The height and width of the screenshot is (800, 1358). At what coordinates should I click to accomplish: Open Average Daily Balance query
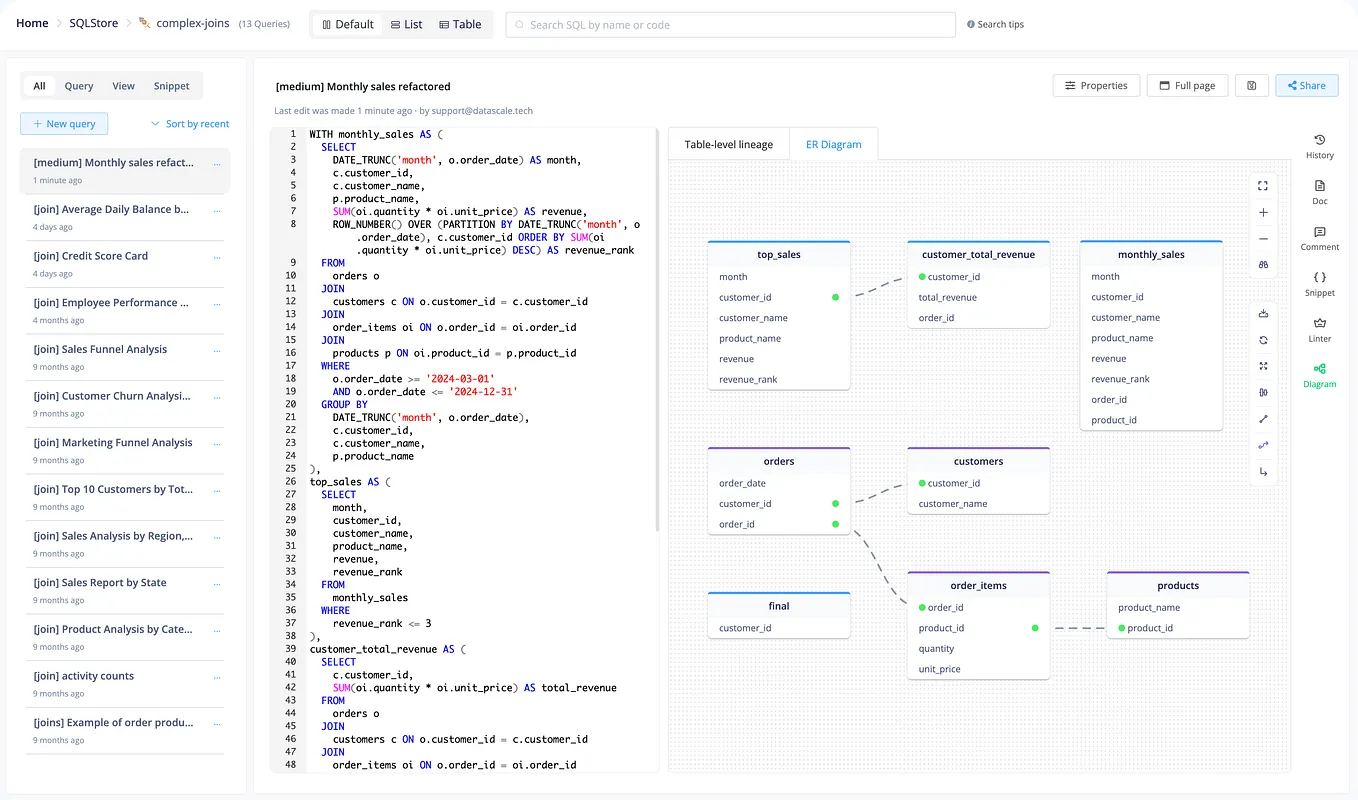click(x=125, y=217)
